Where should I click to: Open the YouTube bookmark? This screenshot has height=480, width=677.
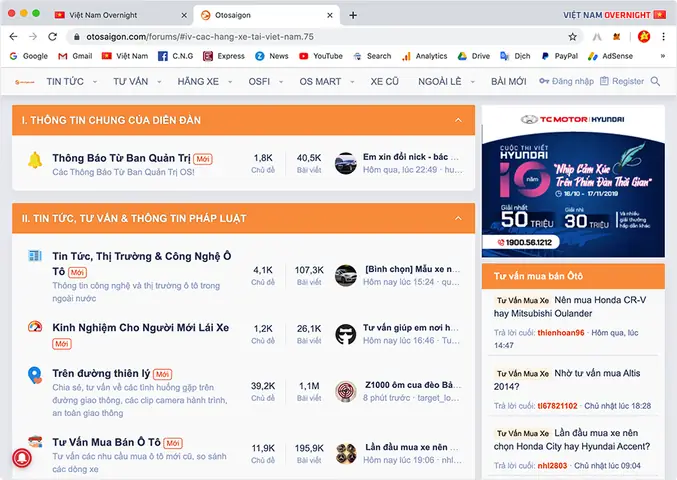[x=321, y=56]
